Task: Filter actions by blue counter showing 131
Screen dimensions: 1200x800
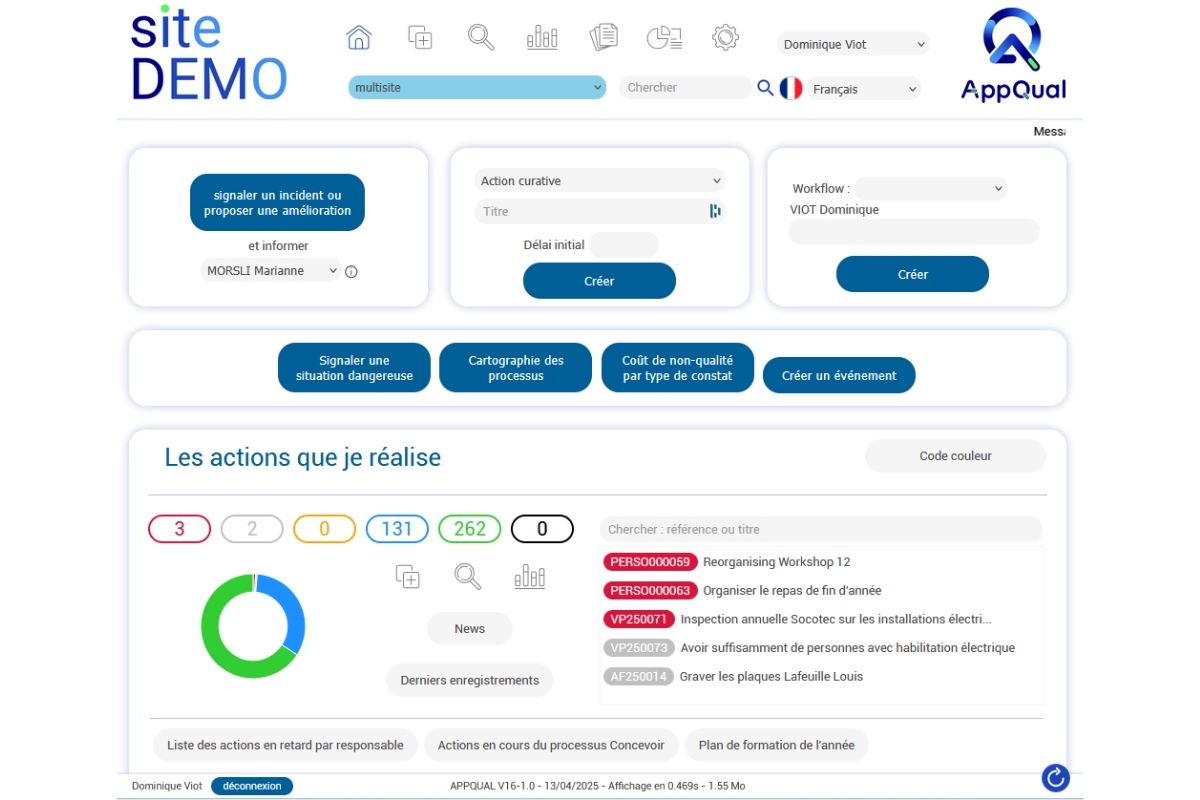Action: pyautogui.click(x=397, y=529)
